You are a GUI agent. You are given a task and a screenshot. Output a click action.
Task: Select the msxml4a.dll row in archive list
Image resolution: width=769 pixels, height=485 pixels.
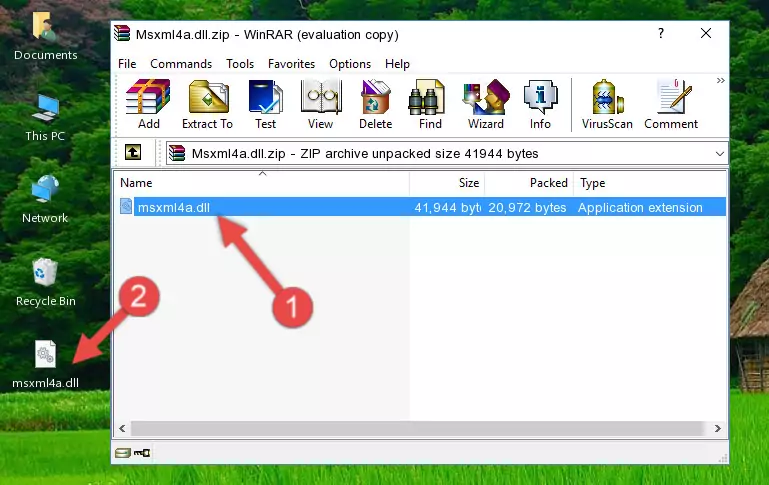click(x=421, y=207)
